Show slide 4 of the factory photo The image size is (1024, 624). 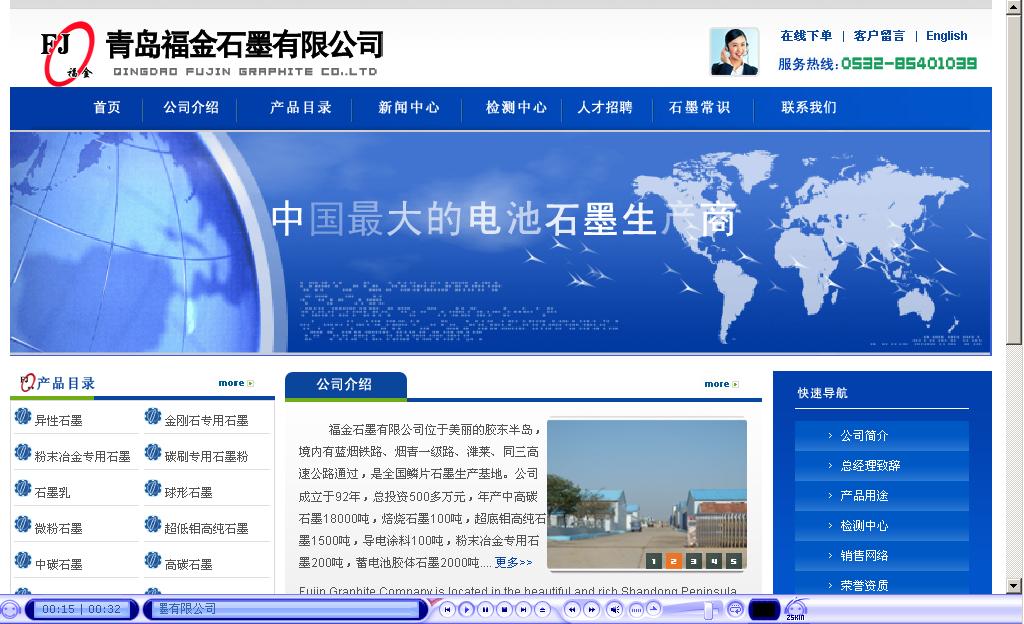pyautogui.click(x=714, y=561)
